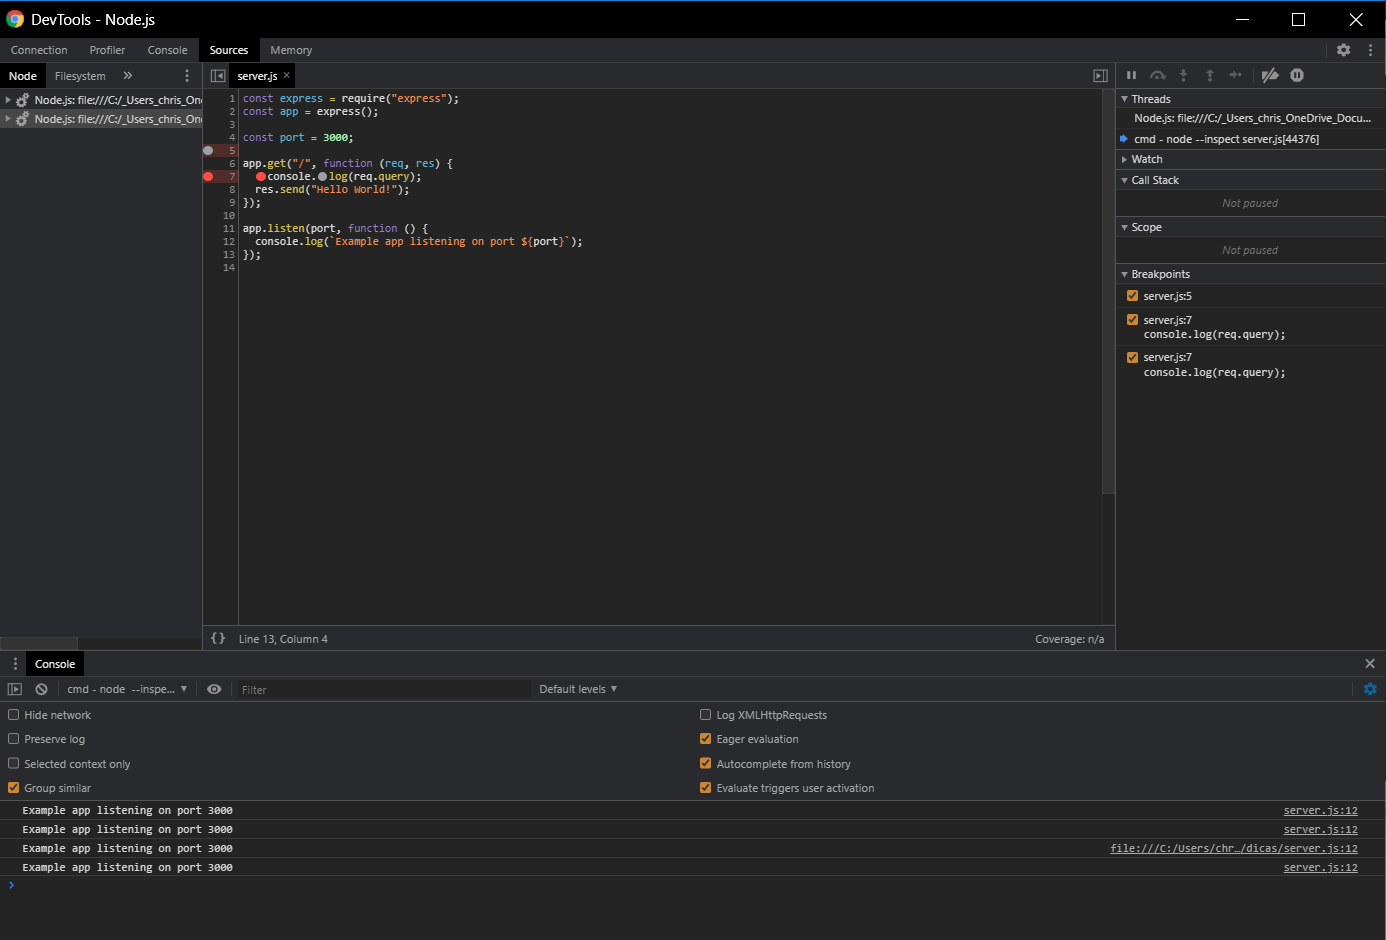Disable Autocomplete from history checkbox
Screen dimensions: 1386x940
pyautogui.click(x=706, y=764)
